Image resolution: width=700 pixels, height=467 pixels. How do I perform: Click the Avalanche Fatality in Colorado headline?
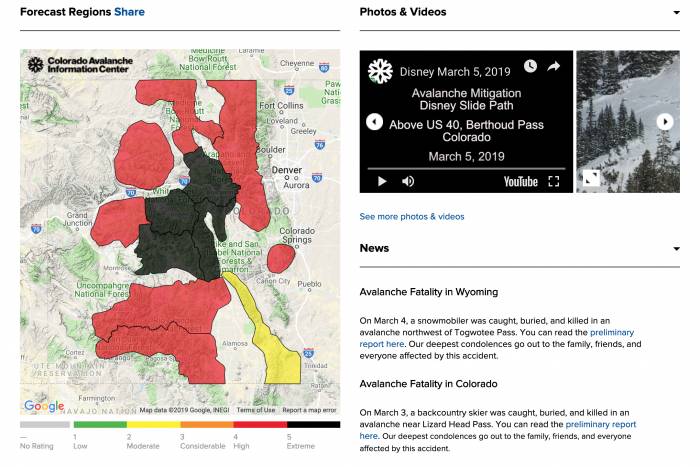click(428, 384)
